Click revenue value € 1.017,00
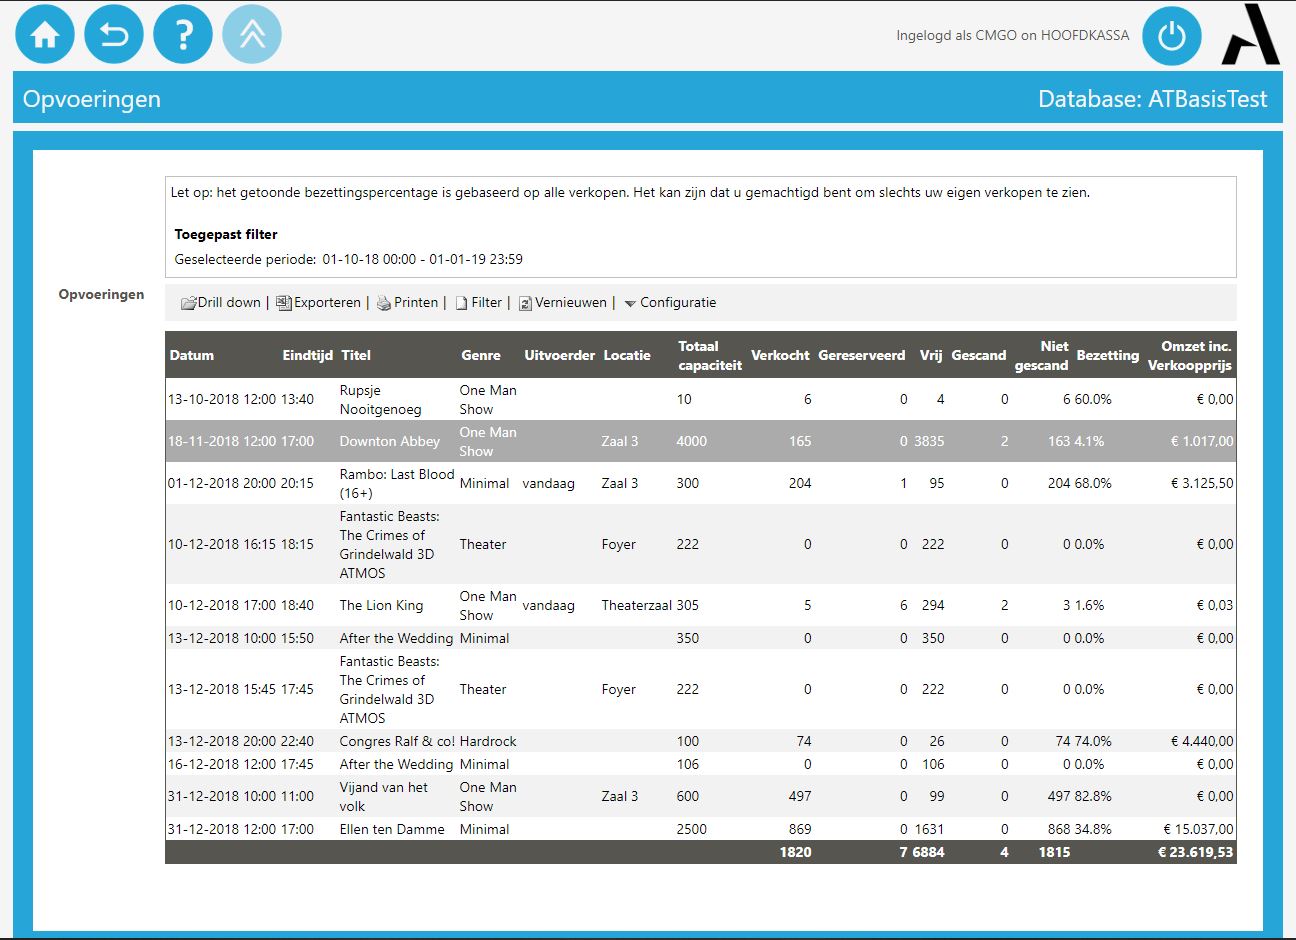The width and height of the screenshot is (1296, 940). coord(1202,441)
